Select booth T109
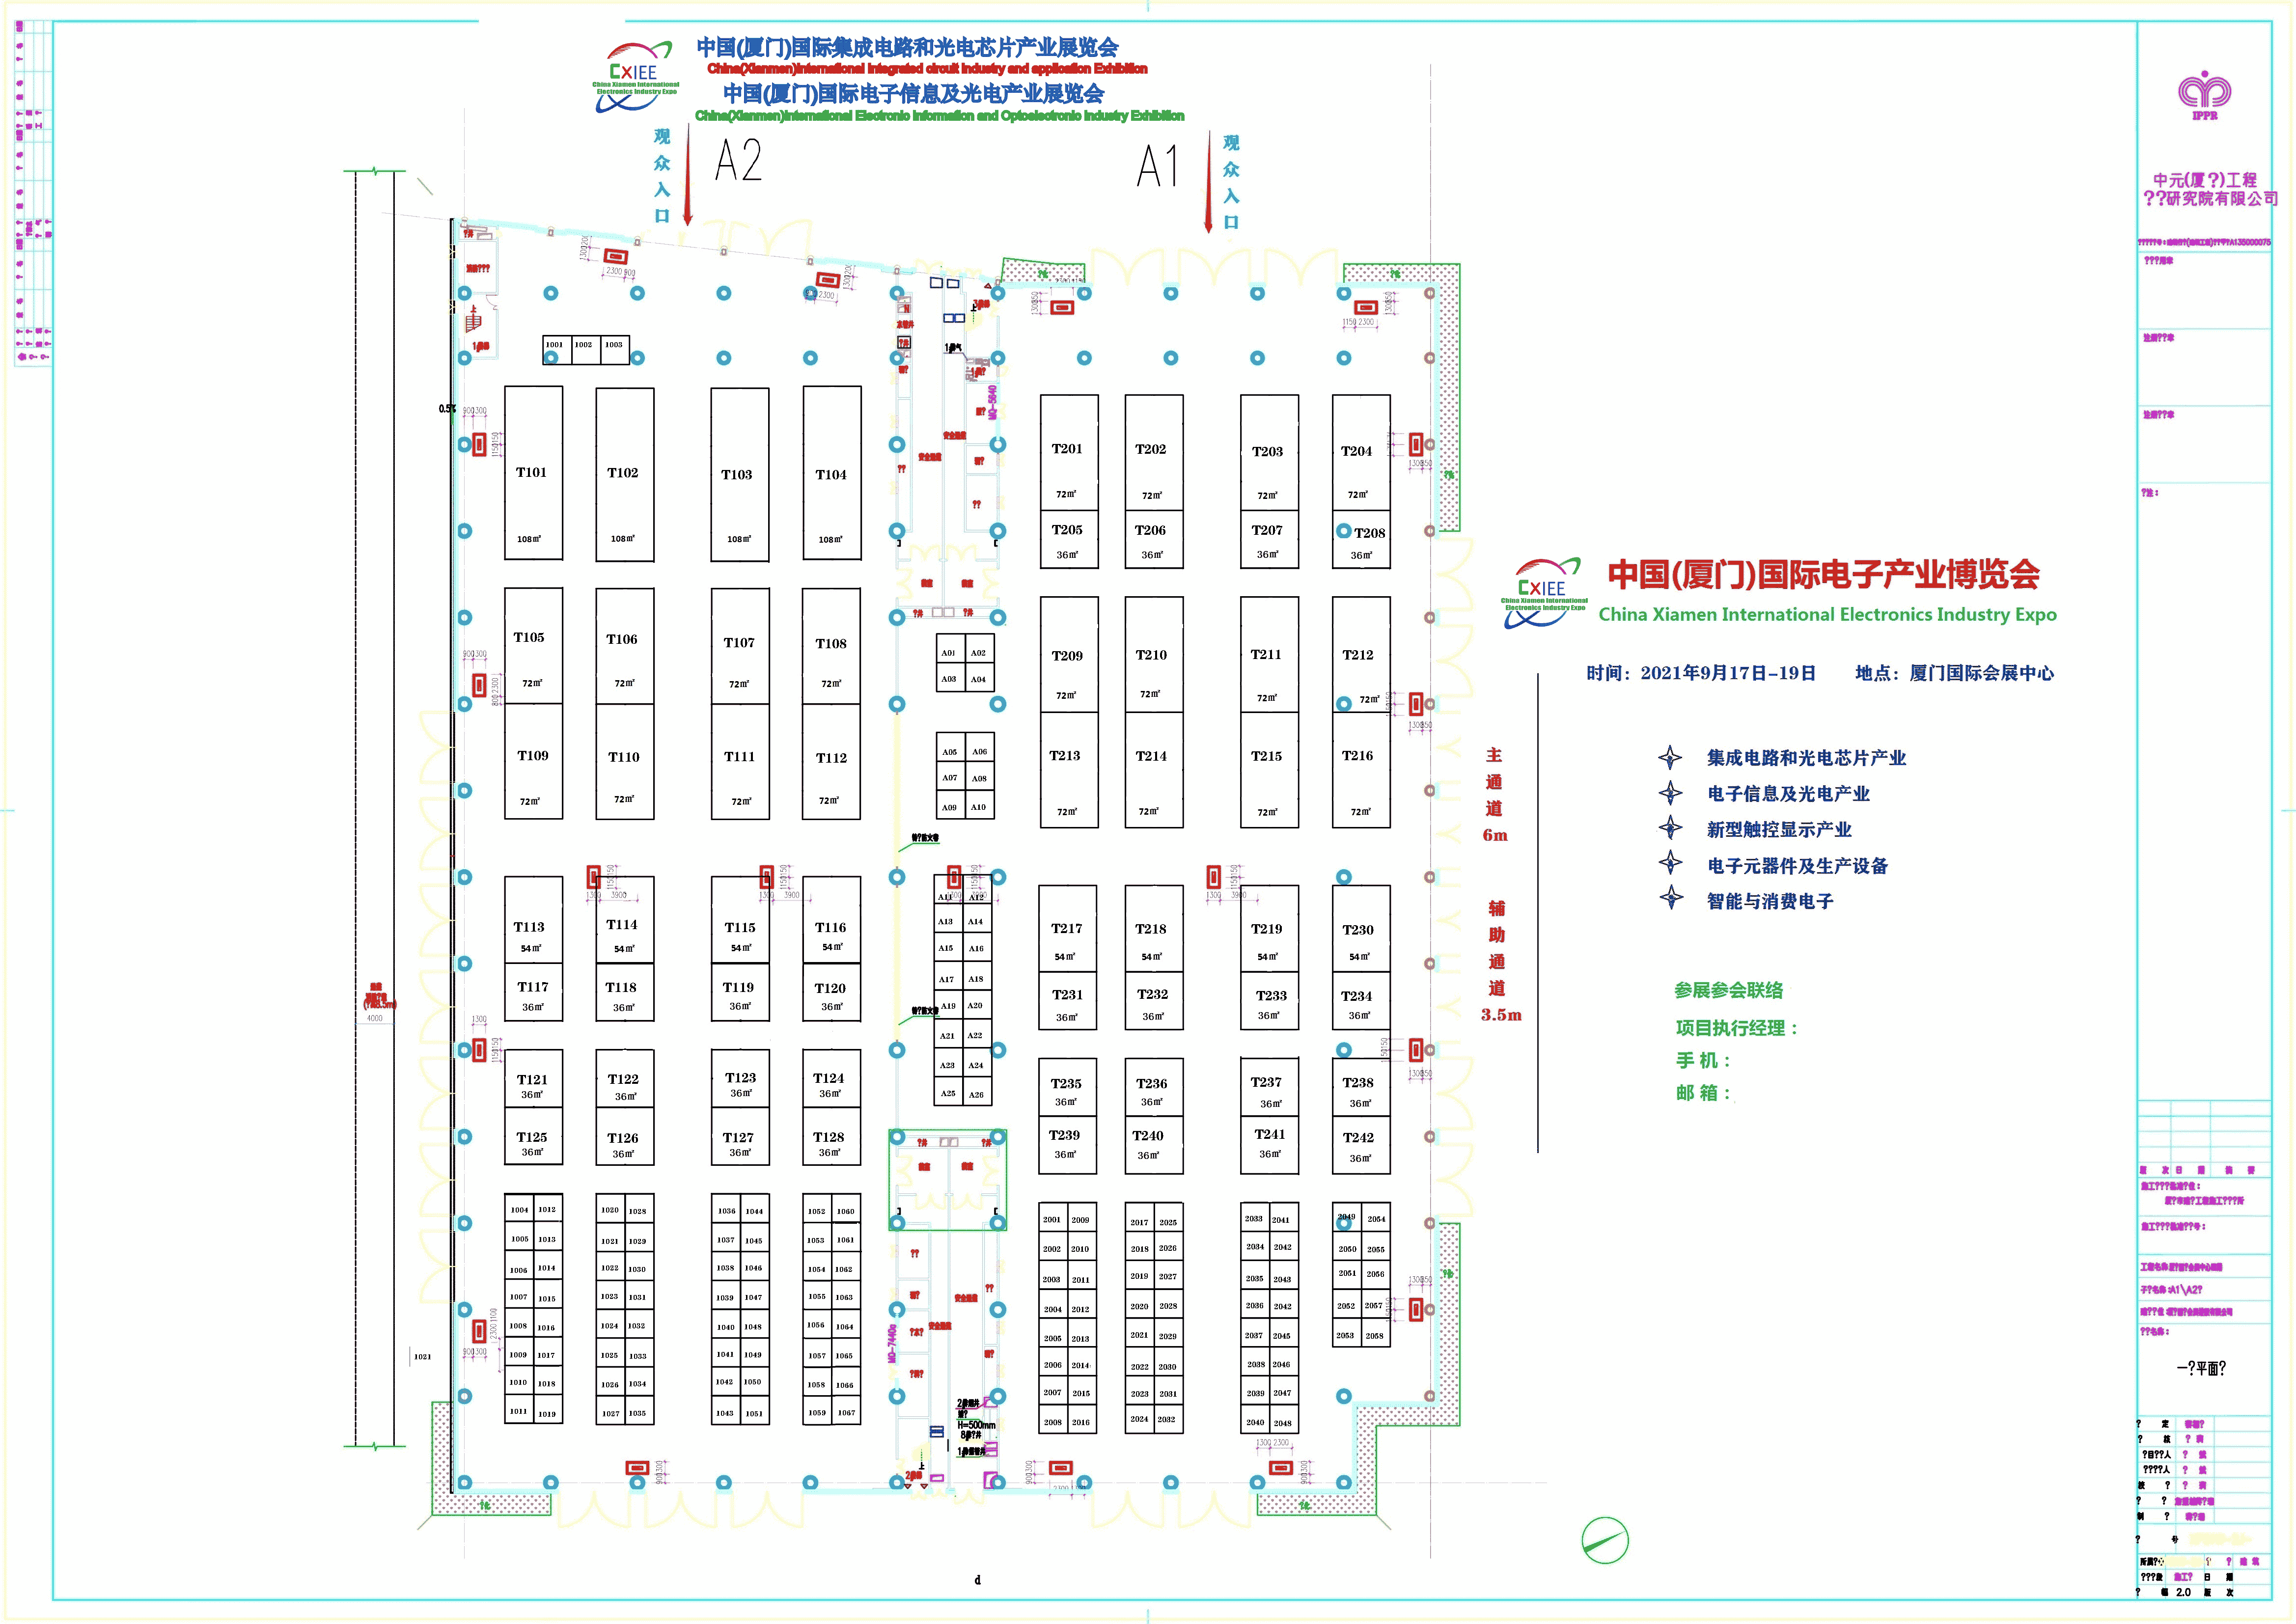The height and width of the screenshot is (1624, 2296). click(533, 761)
